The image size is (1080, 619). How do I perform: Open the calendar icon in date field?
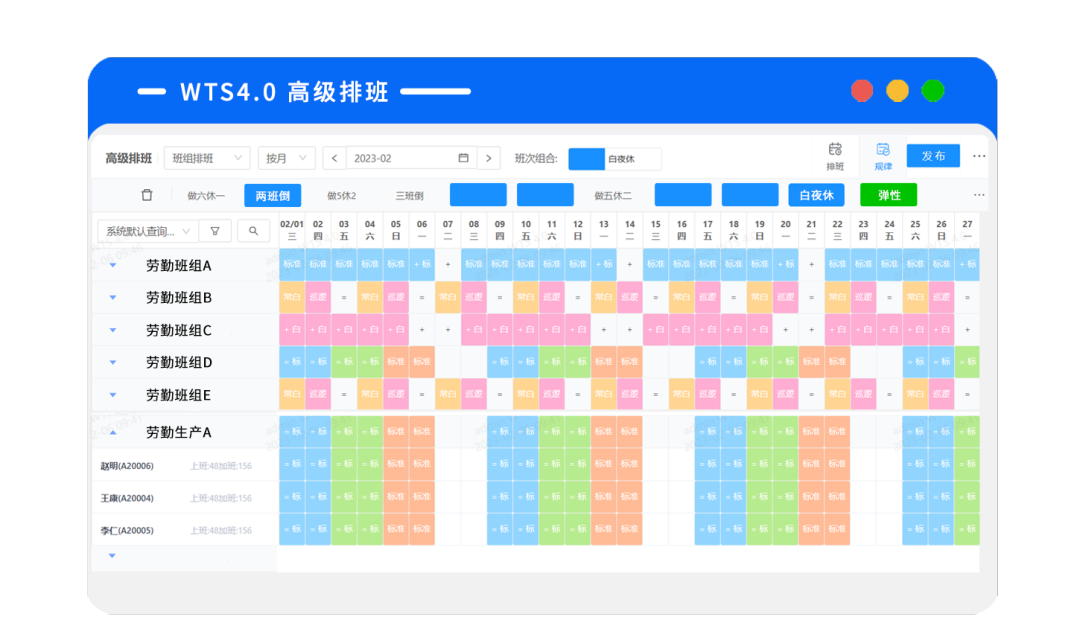(x=464, y=158)
